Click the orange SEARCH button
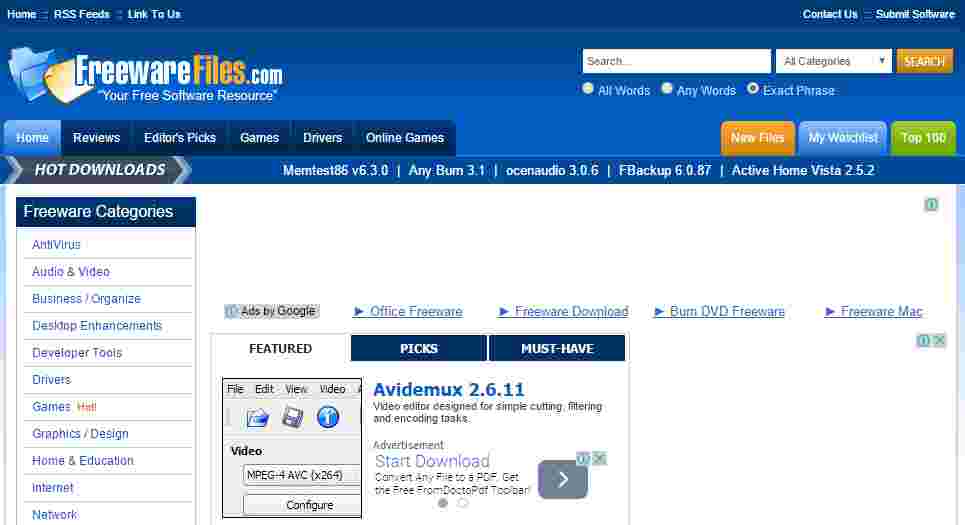This screenshot has width=965, height=525. point(924,61)
